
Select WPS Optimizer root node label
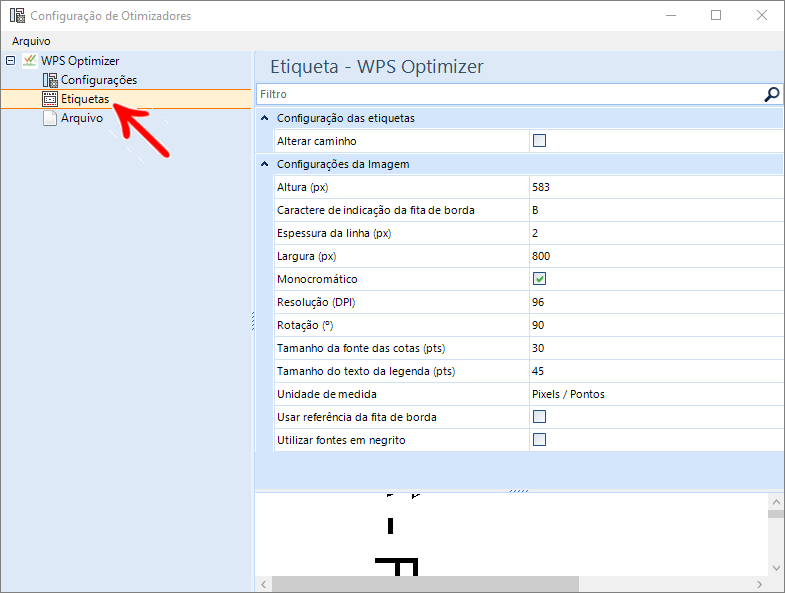[80, 61]
